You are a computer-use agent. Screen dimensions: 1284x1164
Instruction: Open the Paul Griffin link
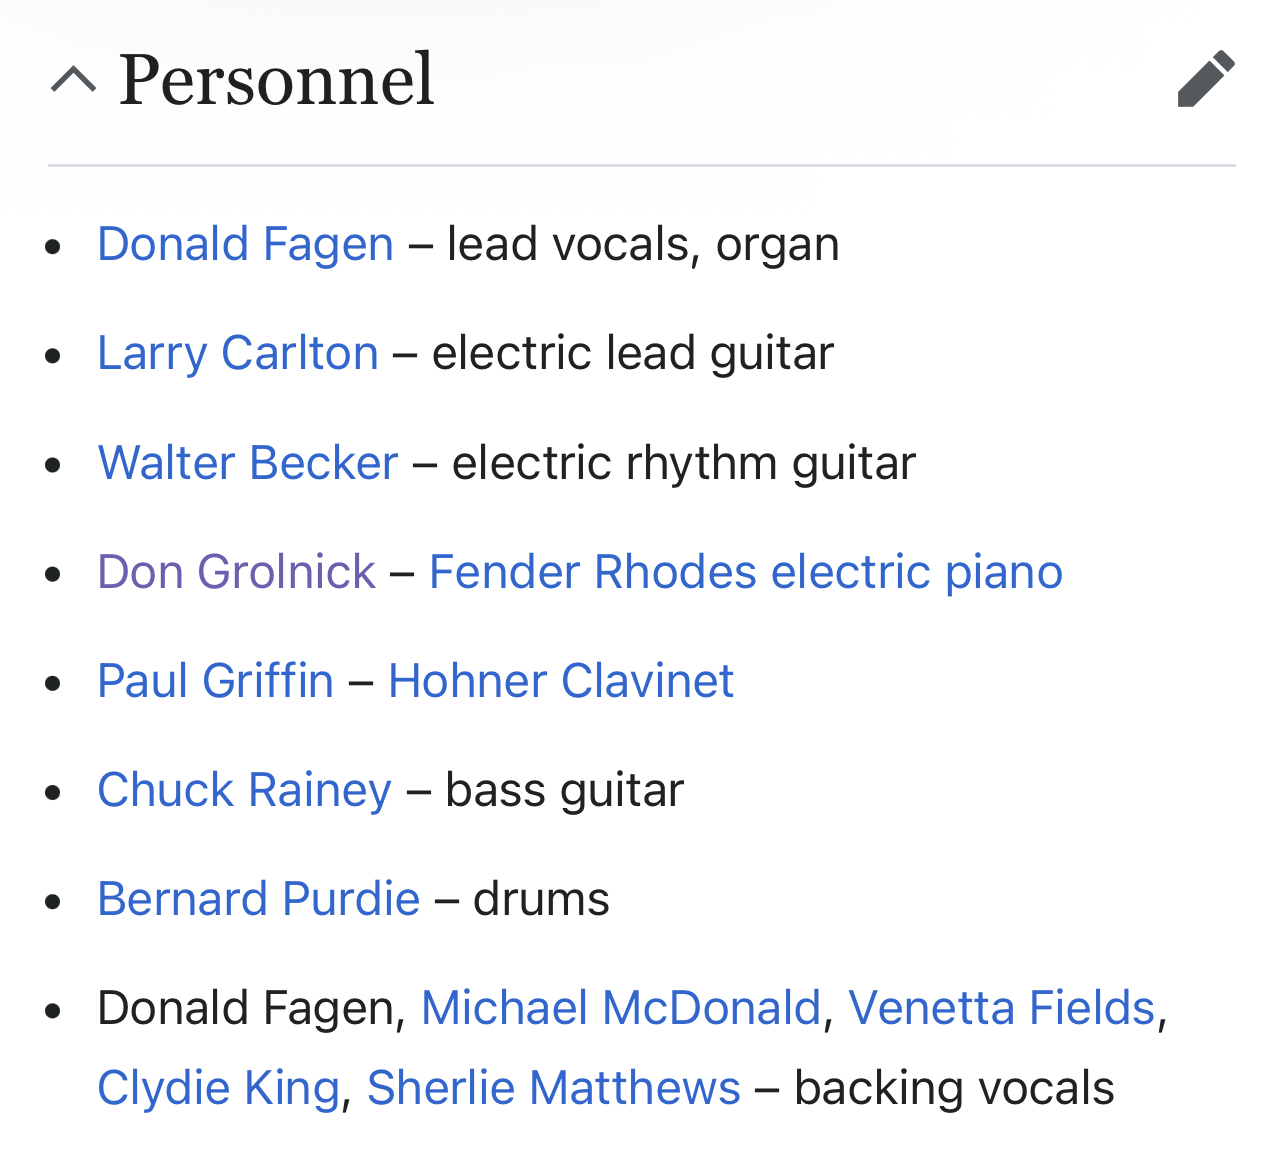(x=215, y=681)
